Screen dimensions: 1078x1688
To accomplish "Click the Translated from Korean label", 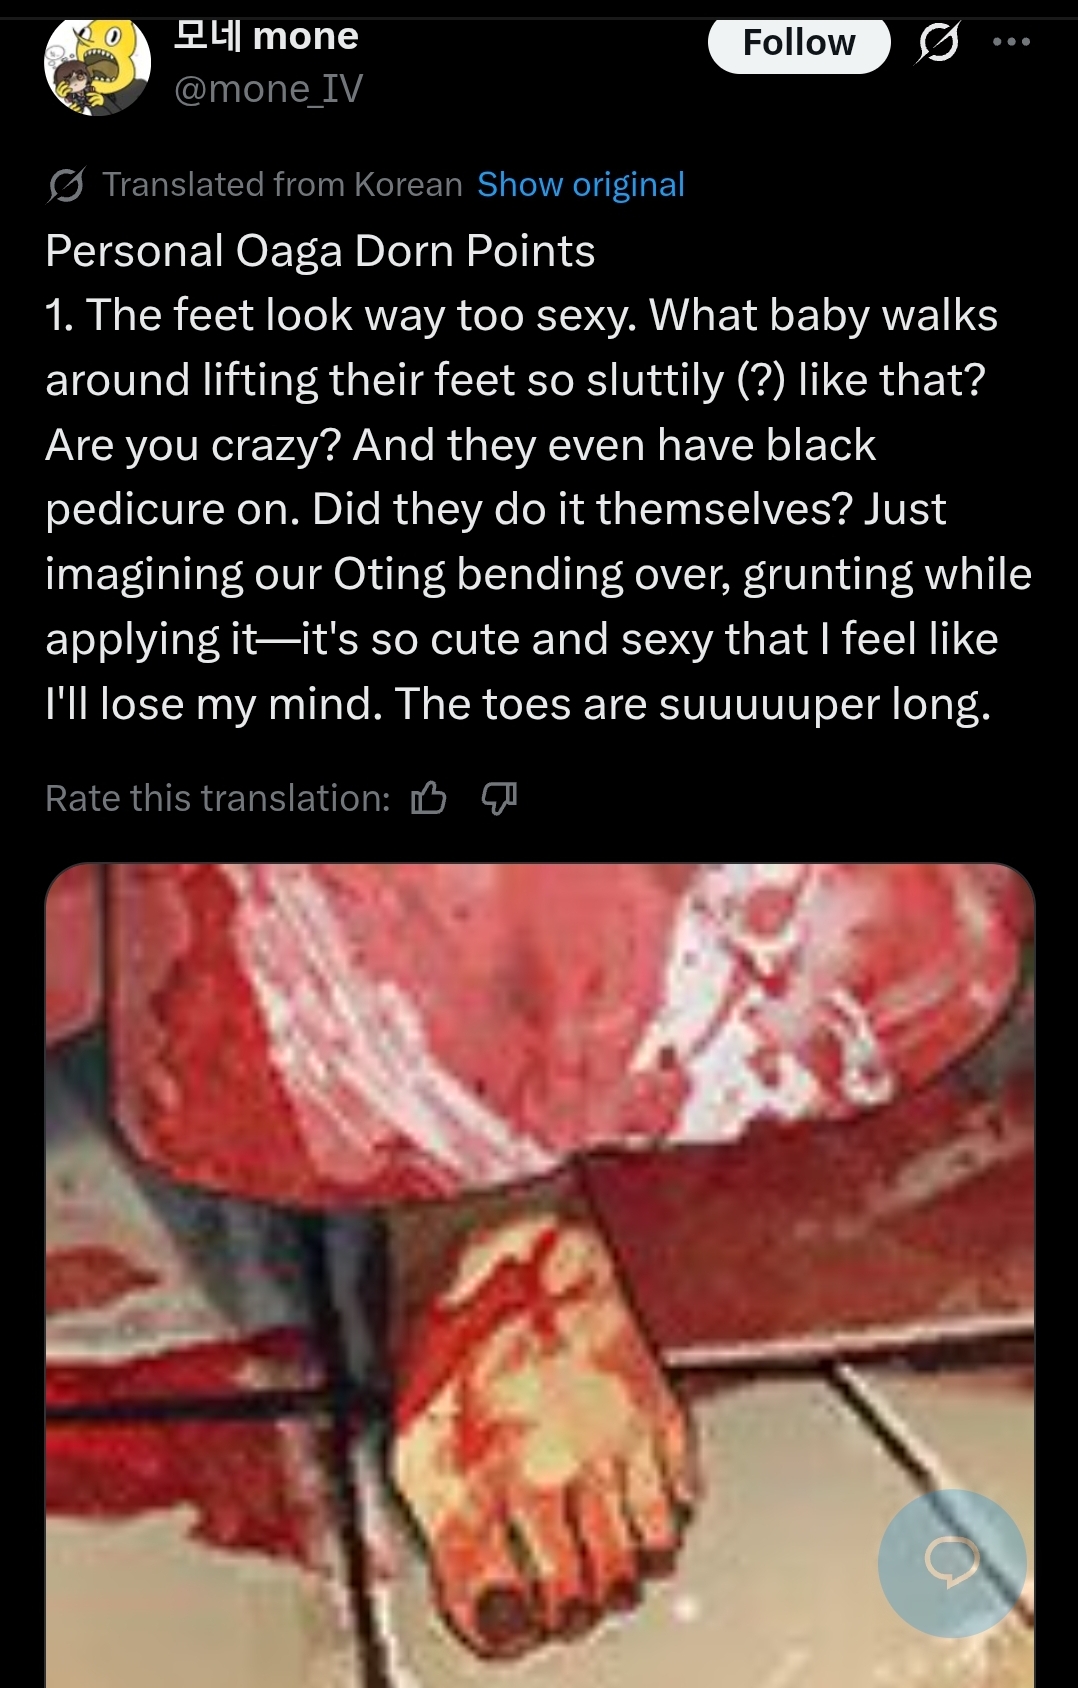I will pyautogui.click(x=283, y=185).
